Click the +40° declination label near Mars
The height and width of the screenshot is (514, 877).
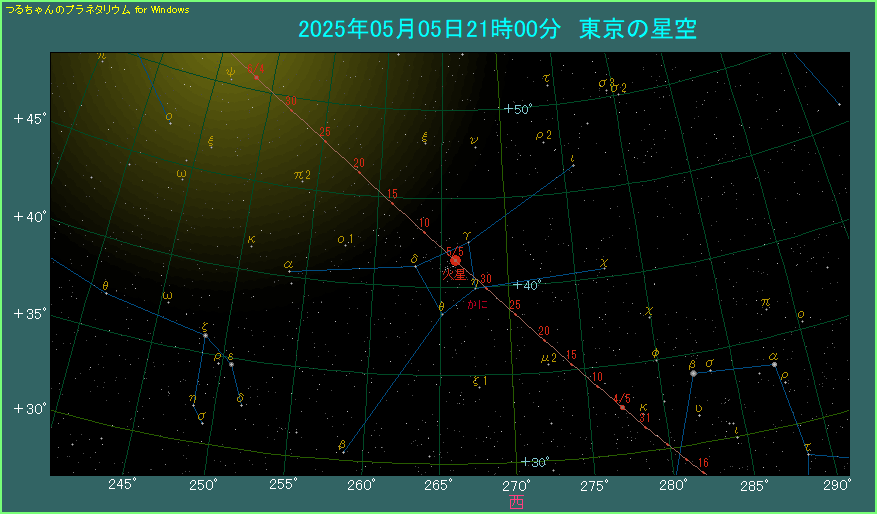coord(526,285)
